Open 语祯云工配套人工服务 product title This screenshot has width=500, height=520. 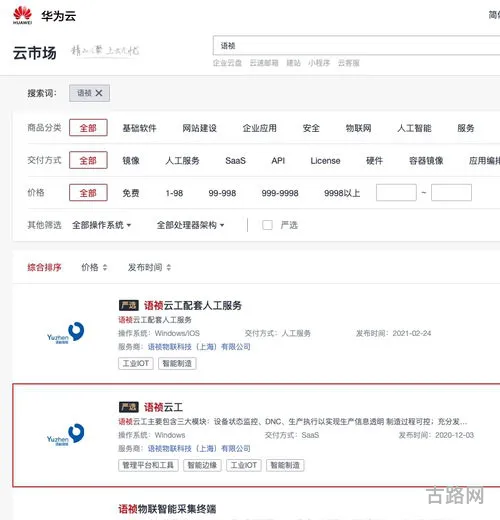tap(193, 305)
